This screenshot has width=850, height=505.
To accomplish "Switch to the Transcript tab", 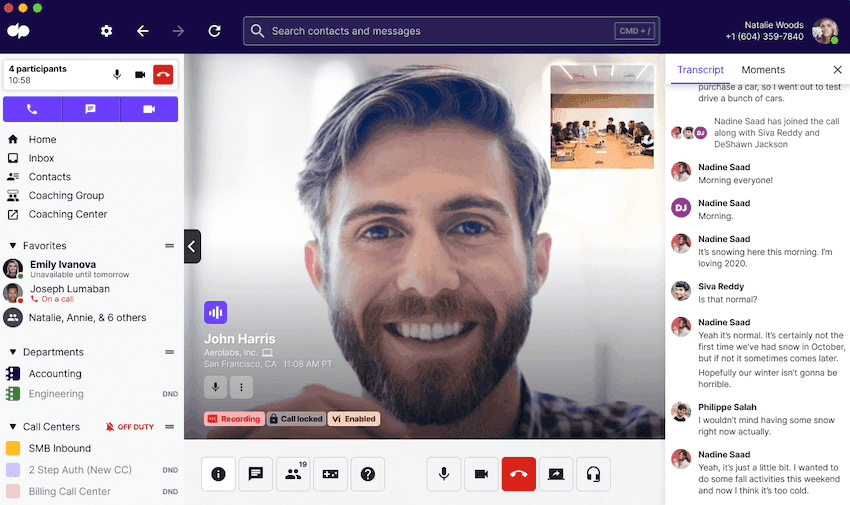I will [x=700, y=70].
